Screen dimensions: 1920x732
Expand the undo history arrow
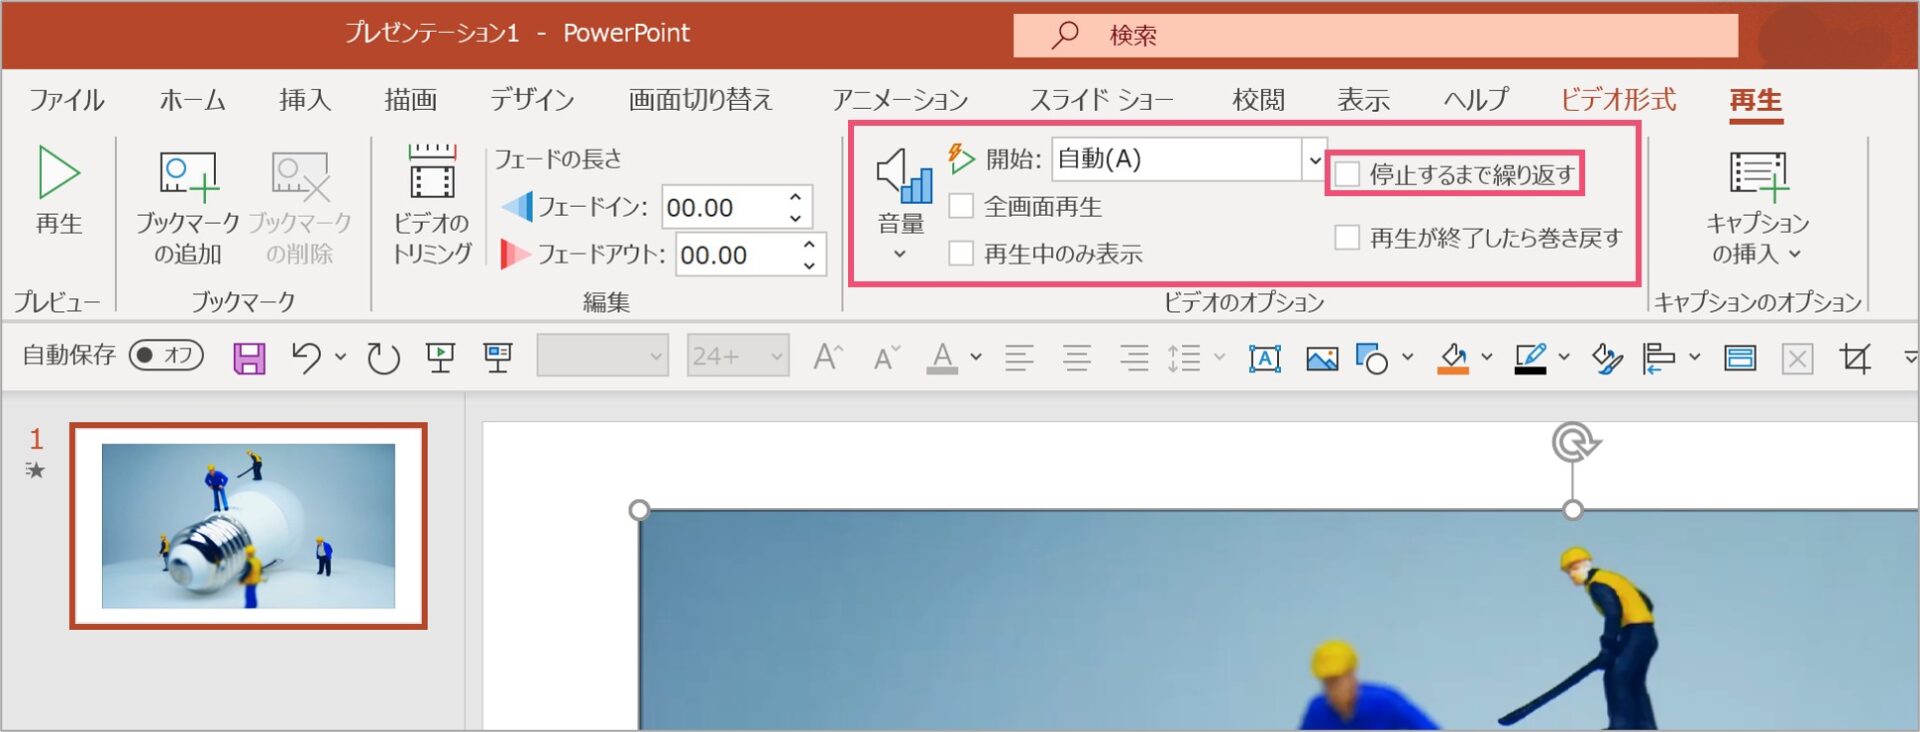pos(340,357)
